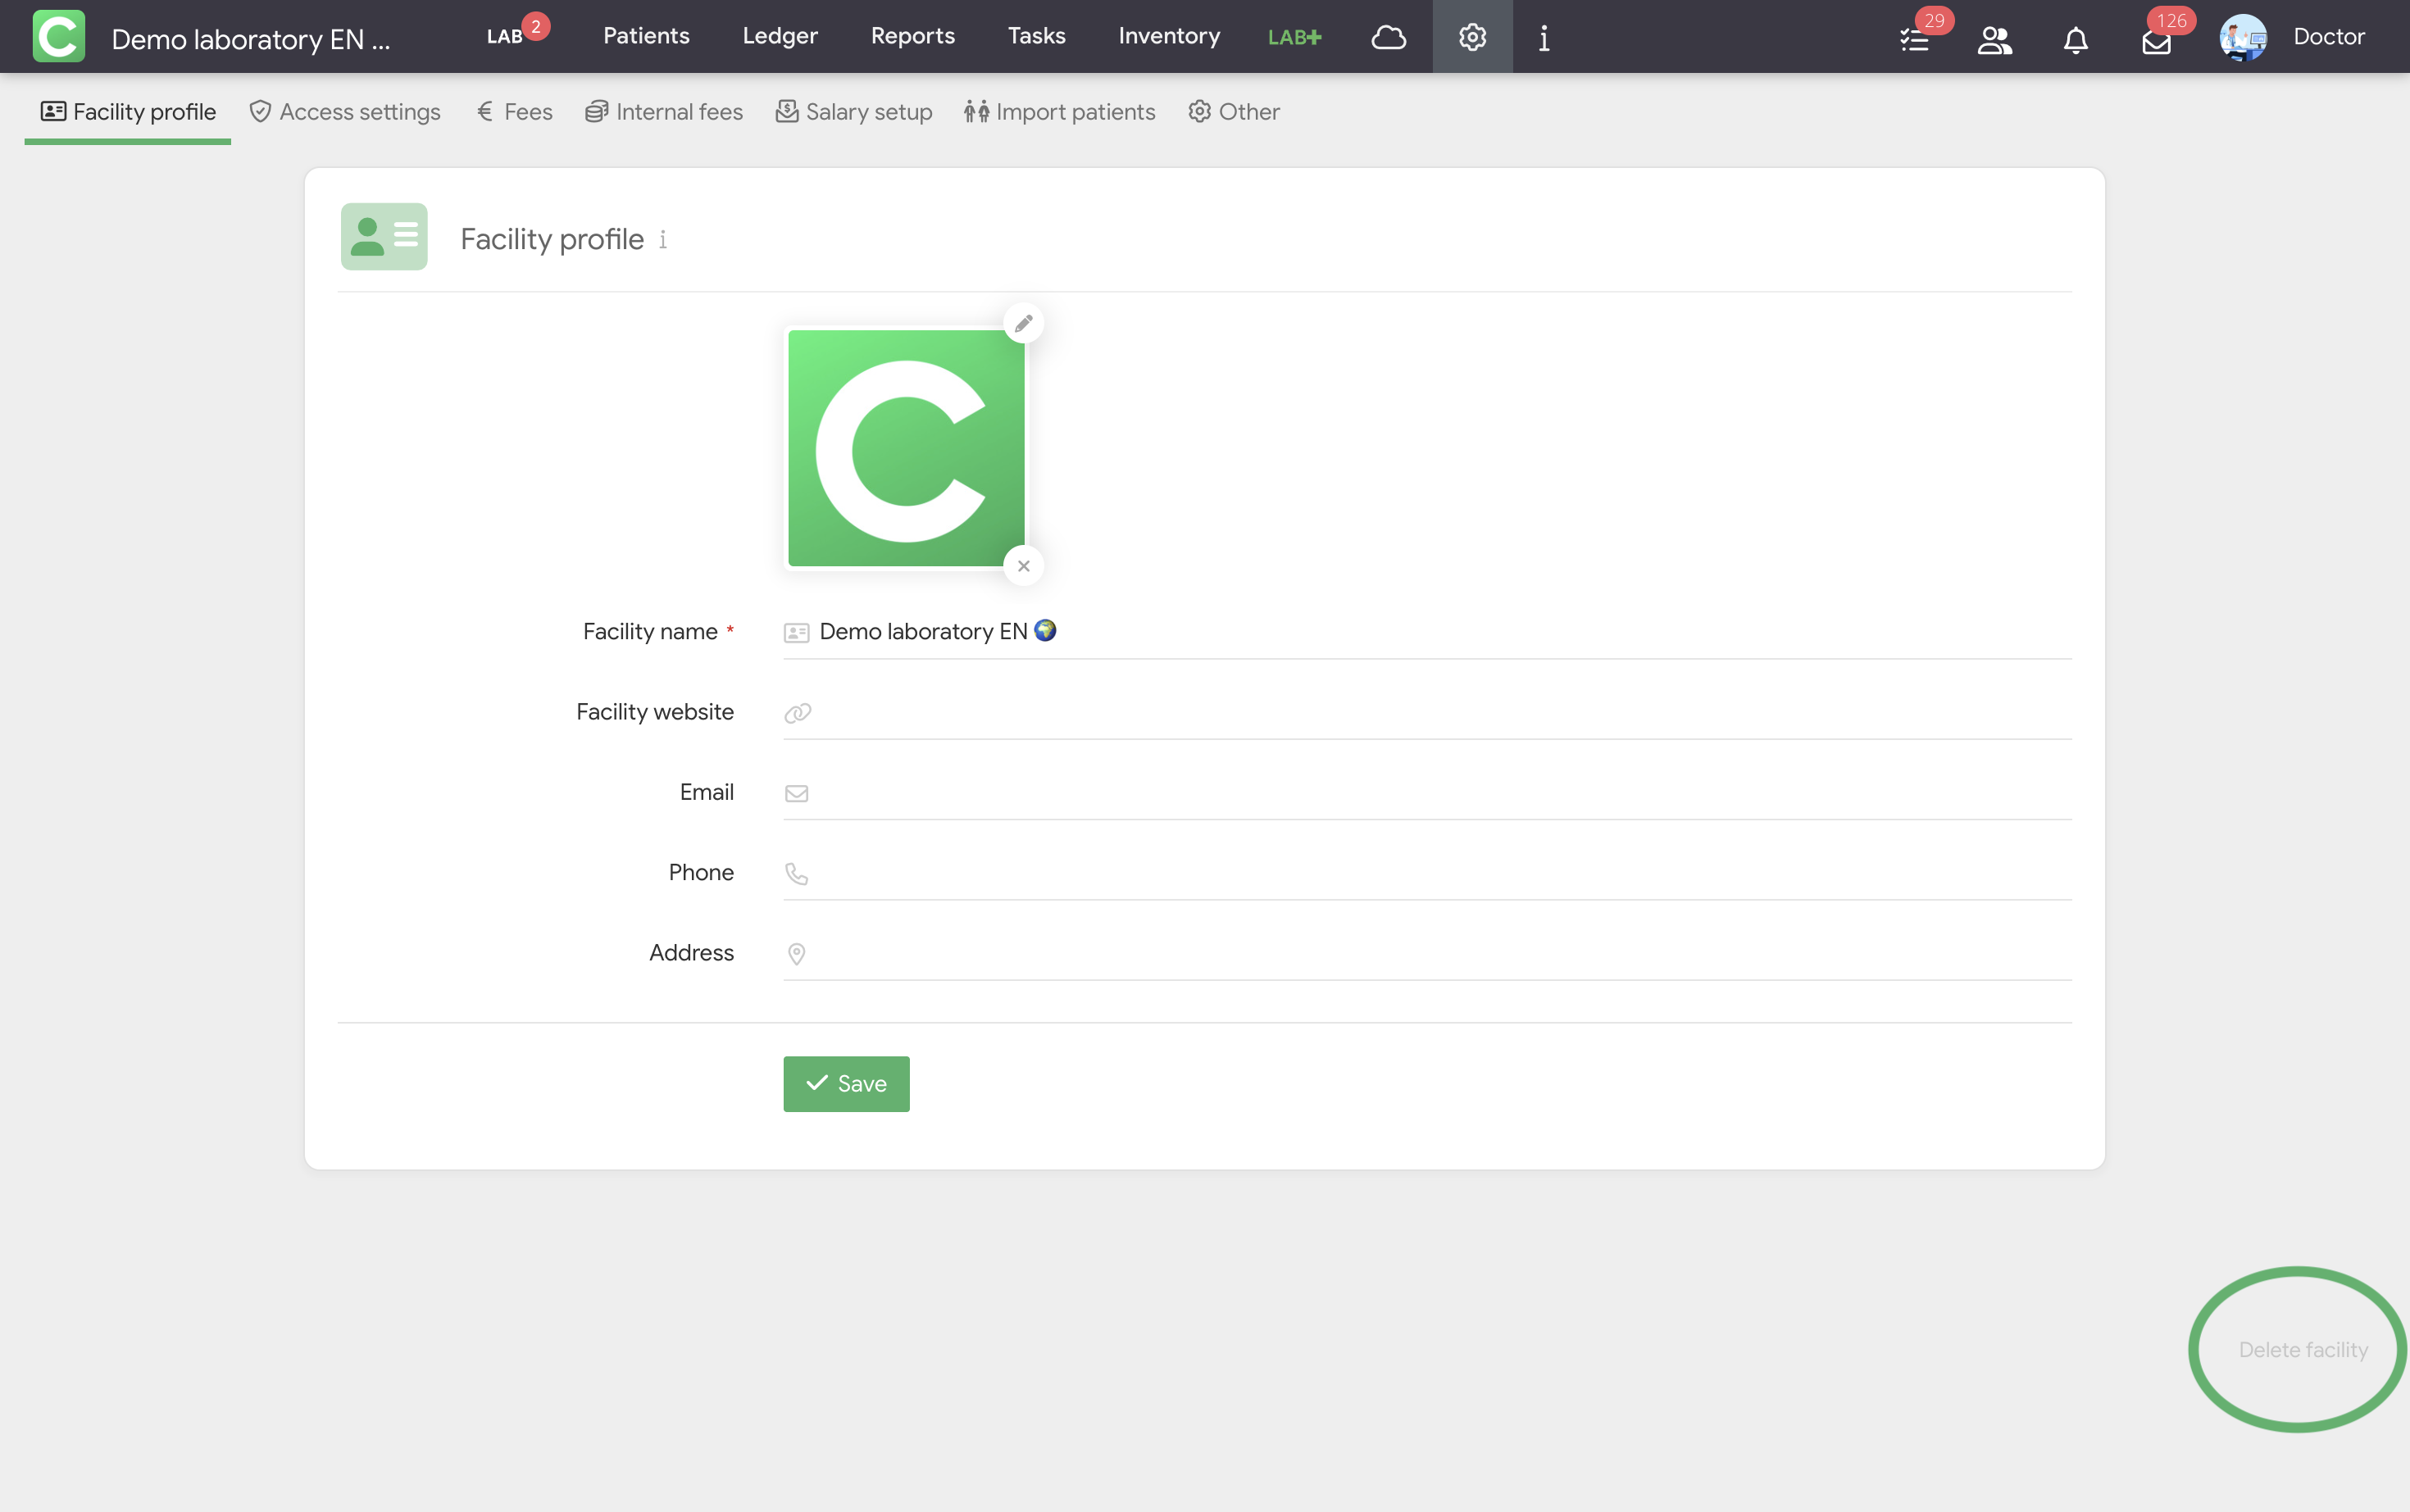Switch to the Other tab
Viewport: 2410px width, 1512px height.
point(1234,112)
